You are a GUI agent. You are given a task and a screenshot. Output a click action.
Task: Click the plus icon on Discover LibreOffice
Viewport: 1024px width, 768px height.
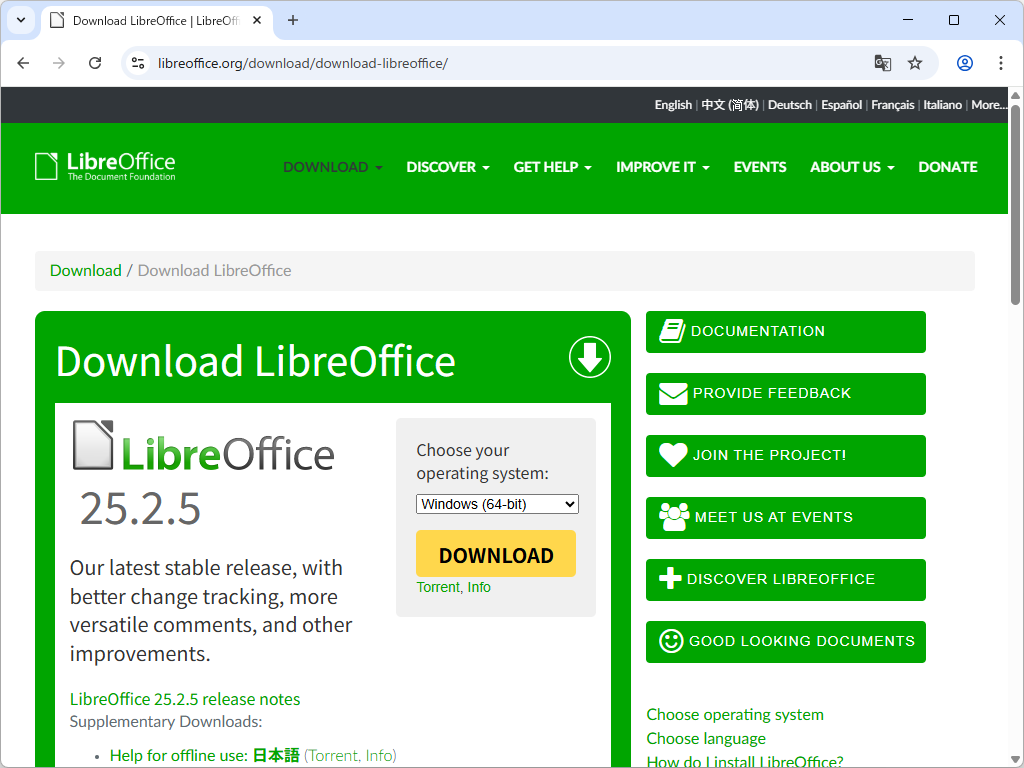pyautogui.click(x=672, y=579)
